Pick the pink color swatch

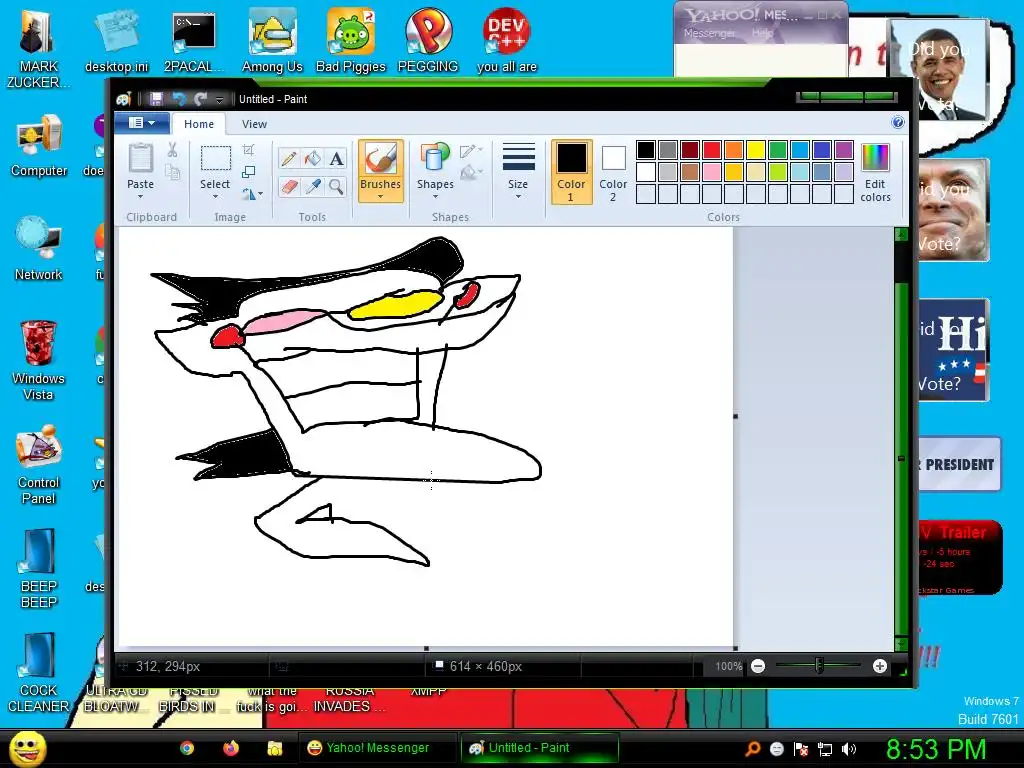[x=712, y=172]
